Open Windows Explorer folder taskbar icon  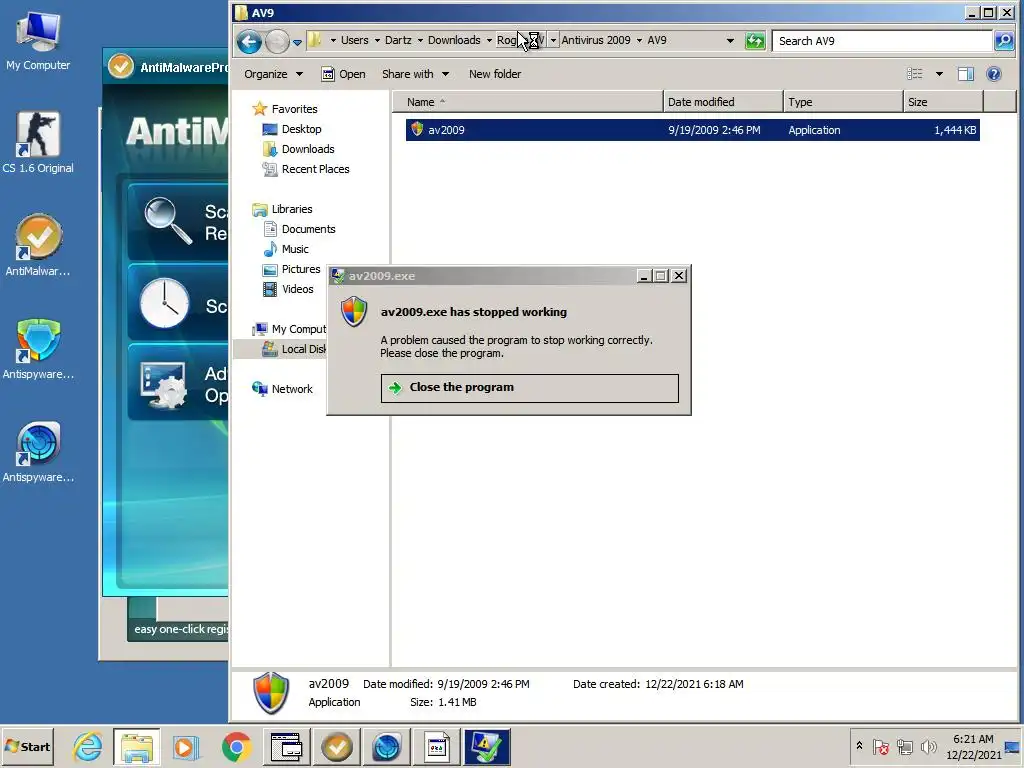[x=136, y=747]
